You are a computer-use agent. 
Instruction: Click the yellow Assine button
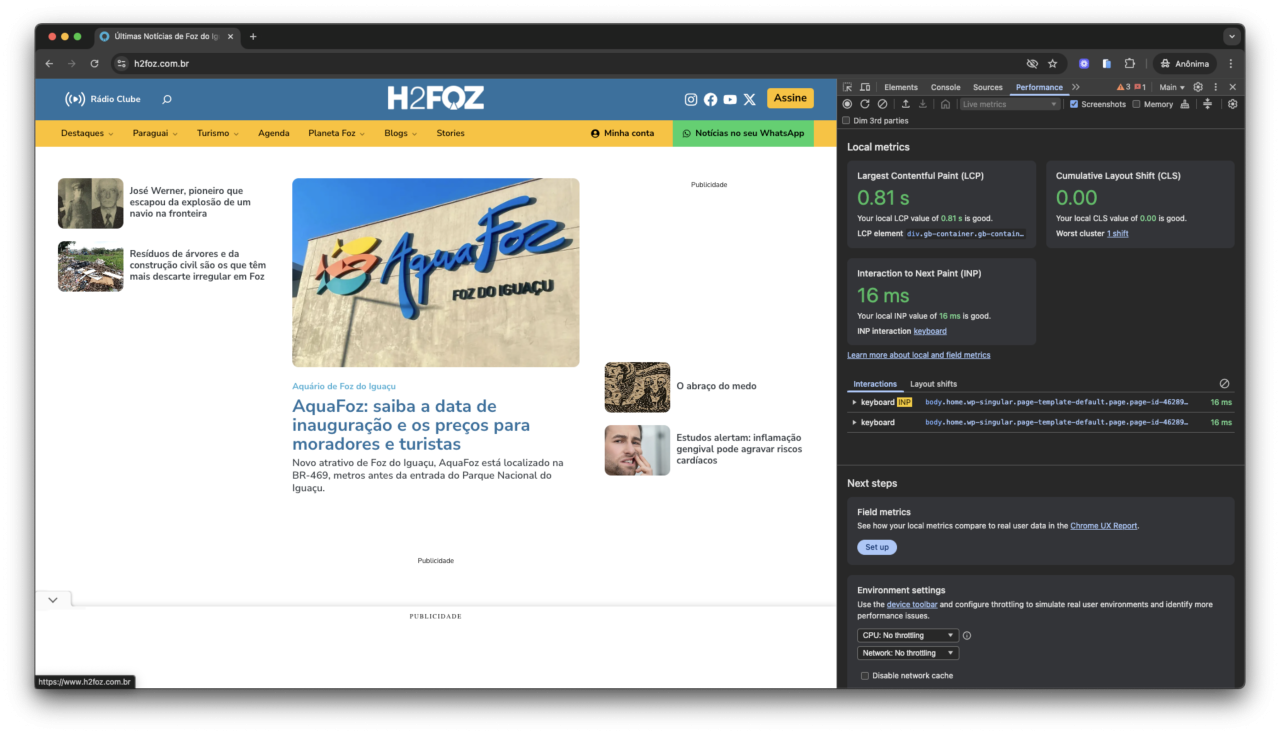coord(790,98)
